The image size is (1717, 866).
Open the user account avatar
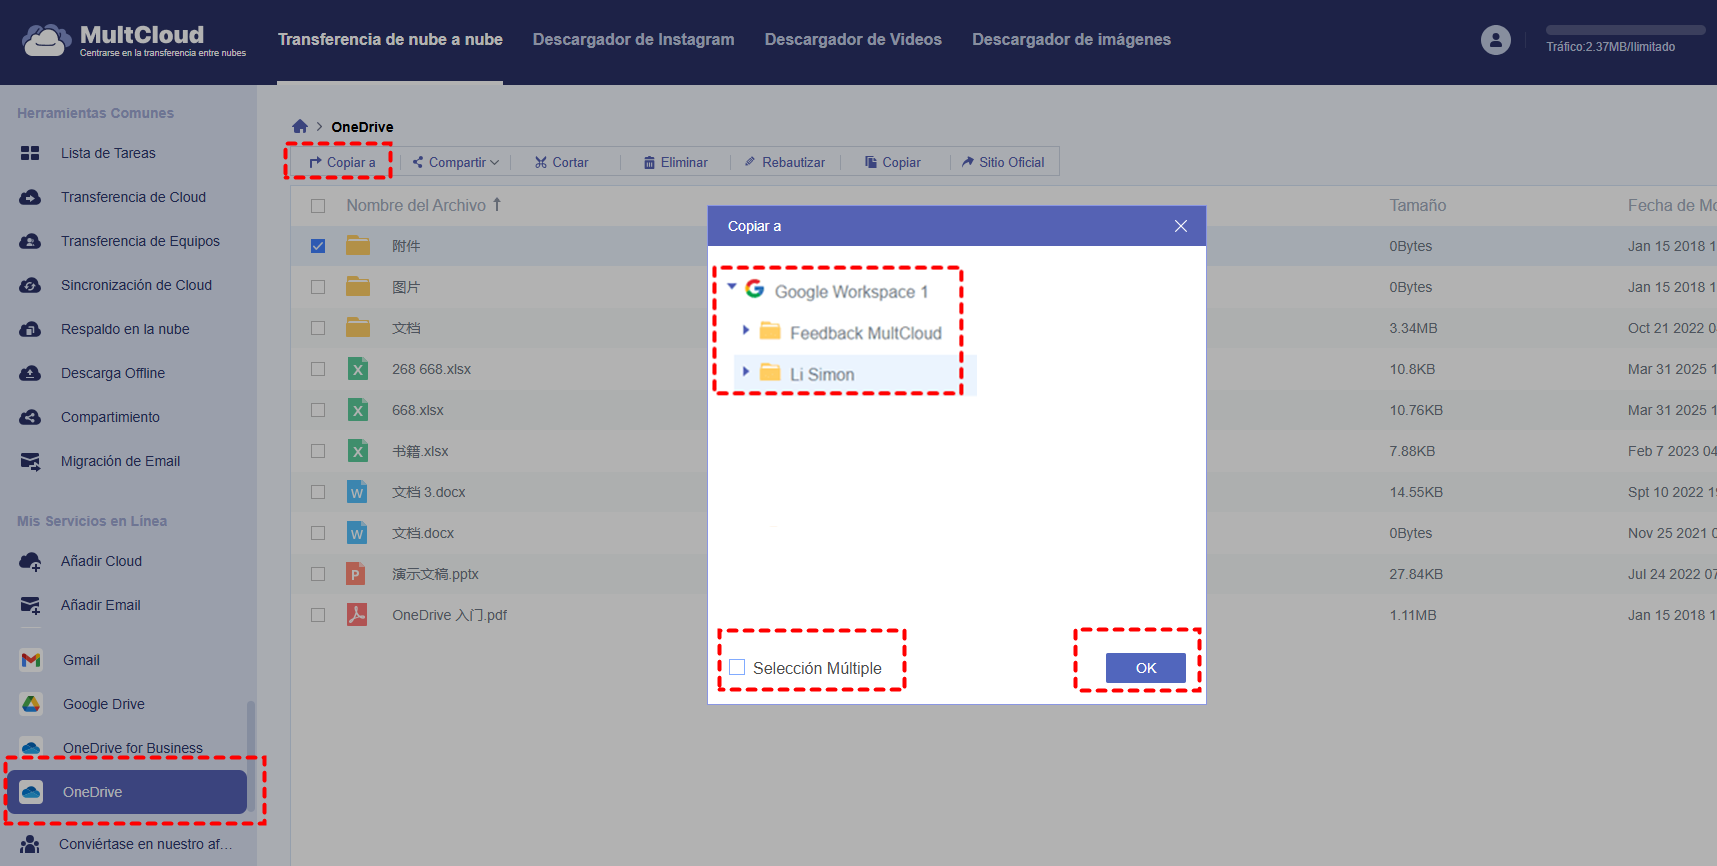(1495, 40)
